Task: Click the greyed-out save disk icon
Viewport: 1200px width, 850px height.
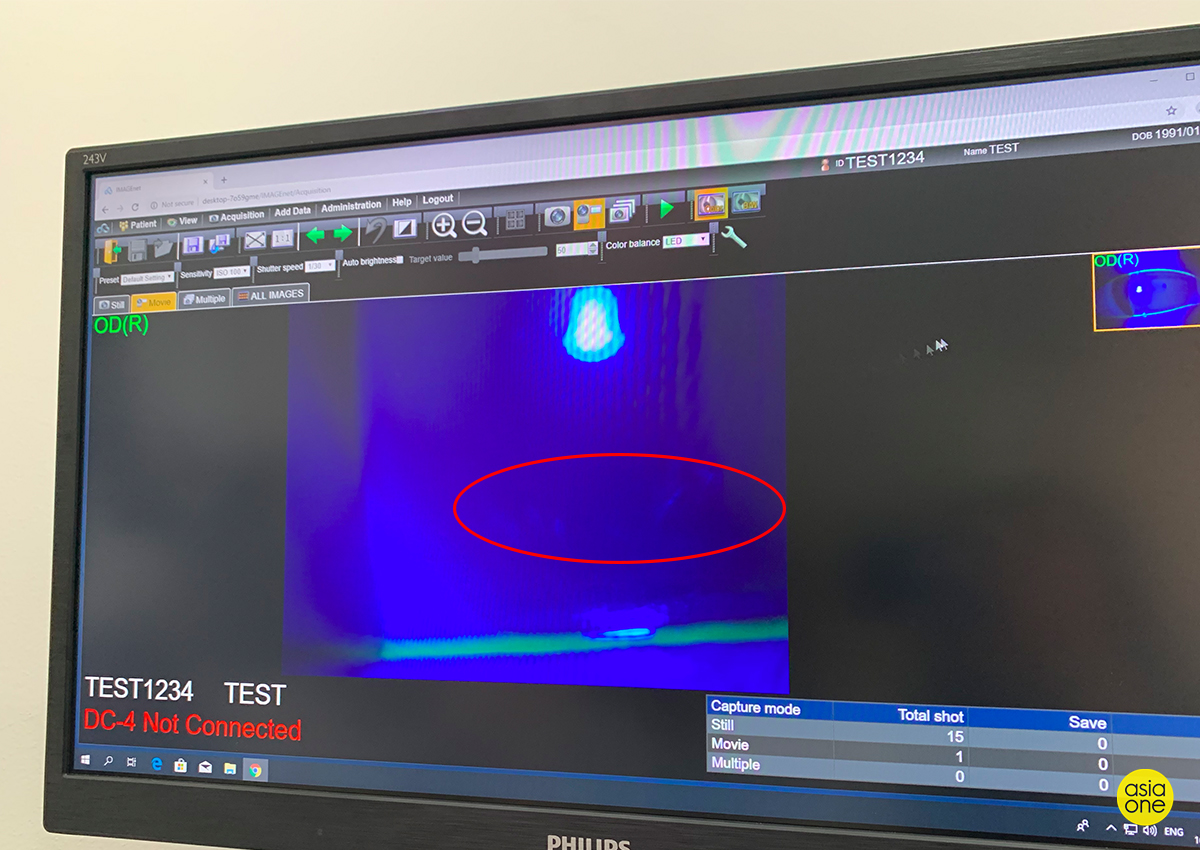Action: (137, 250)
